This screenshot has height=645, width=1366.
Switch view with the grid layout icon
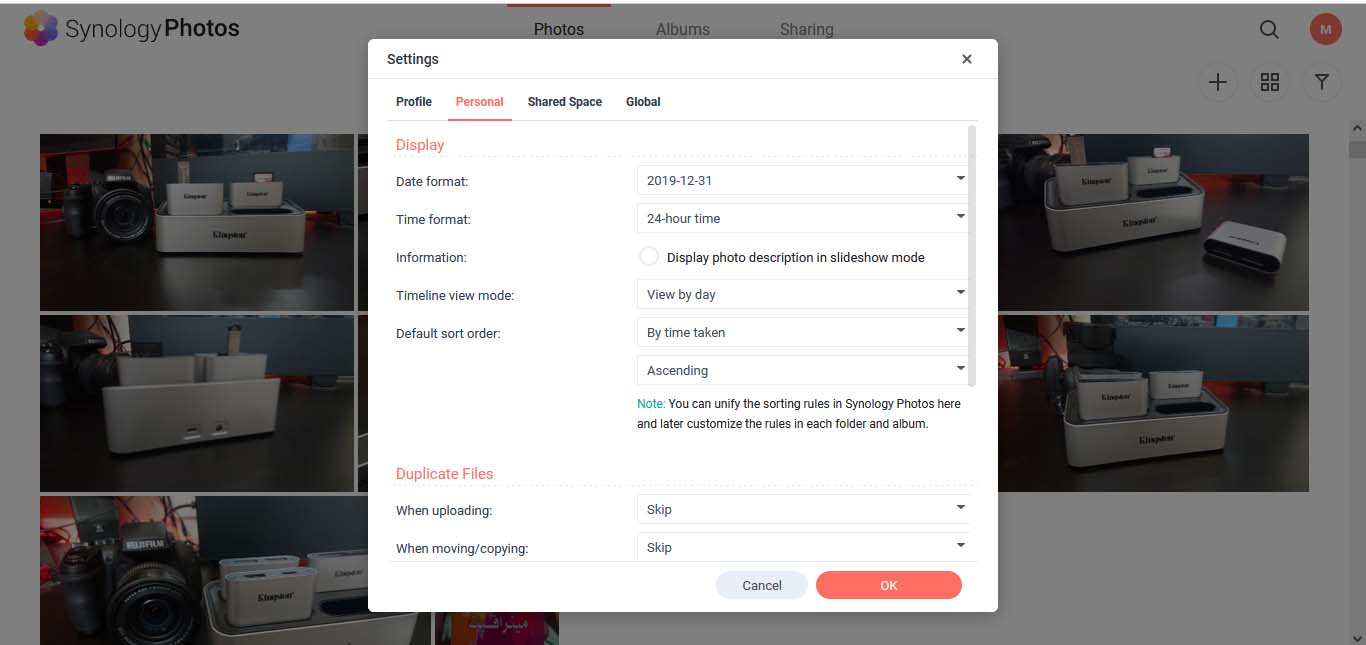[x=1270, y=83]
